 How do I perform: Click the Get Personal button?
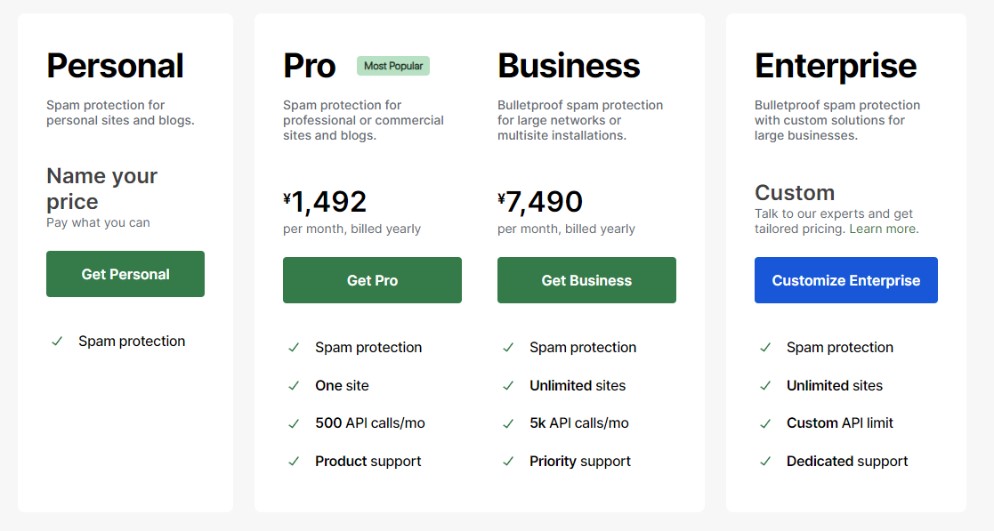[125, 274]
